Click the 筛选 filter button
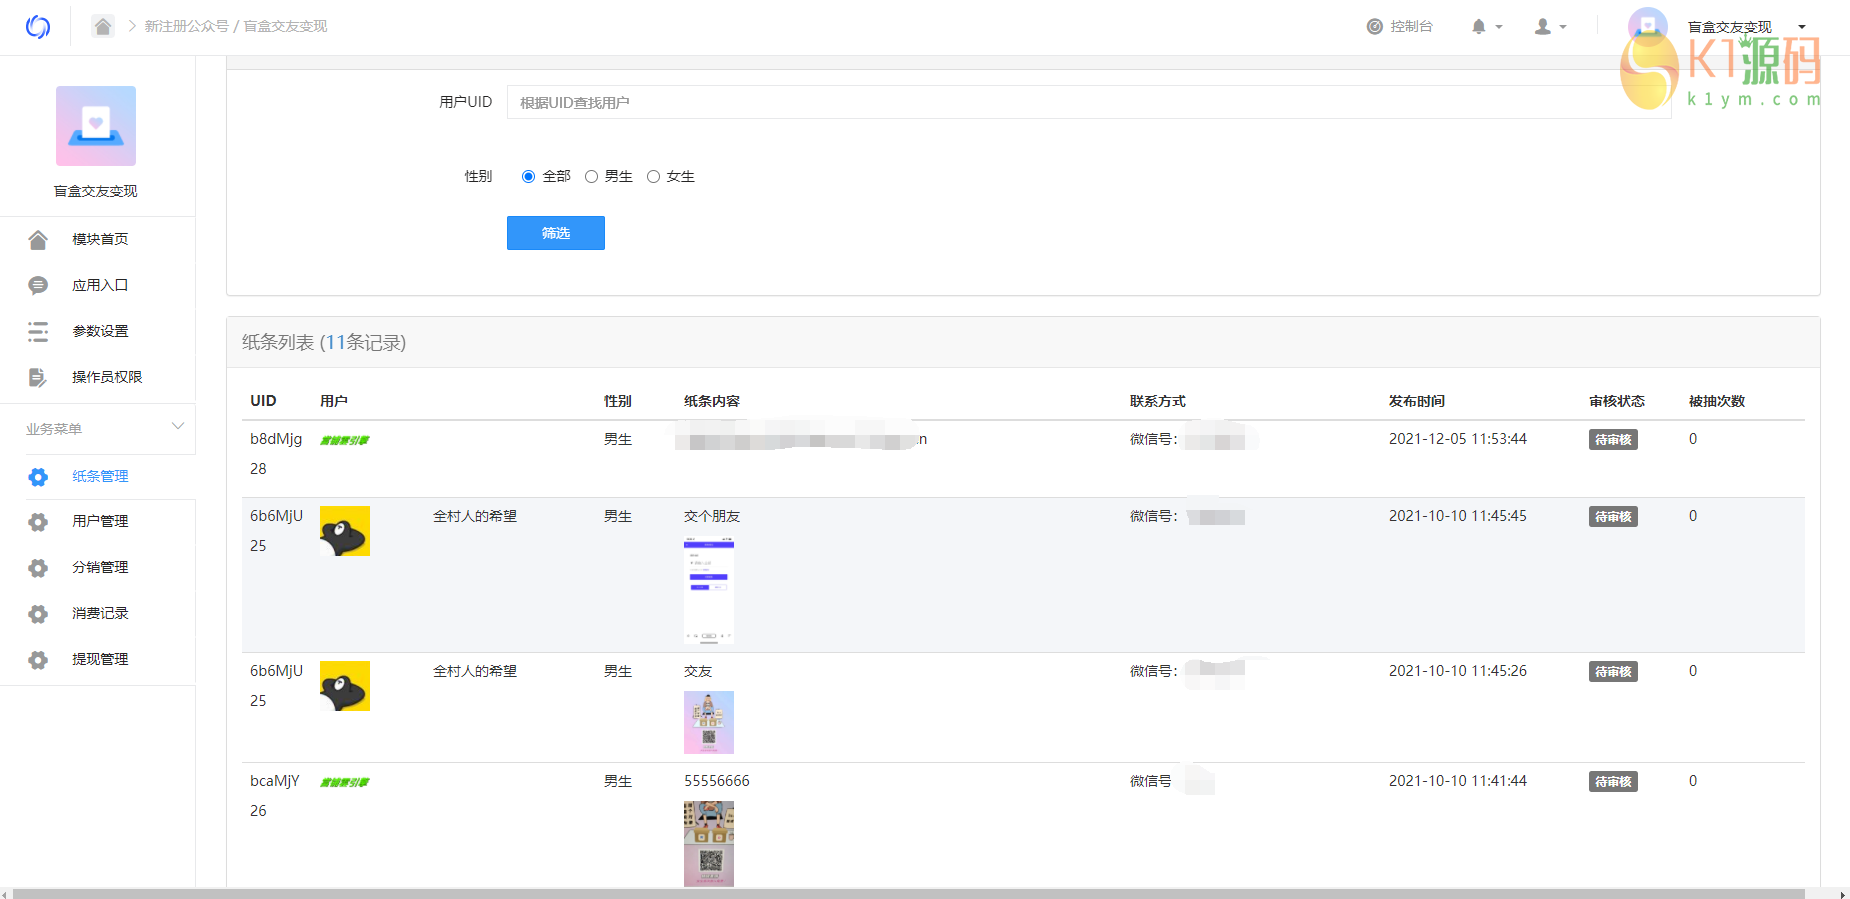The height and width of the screenshot is (899, 1850). click(556, 233)
